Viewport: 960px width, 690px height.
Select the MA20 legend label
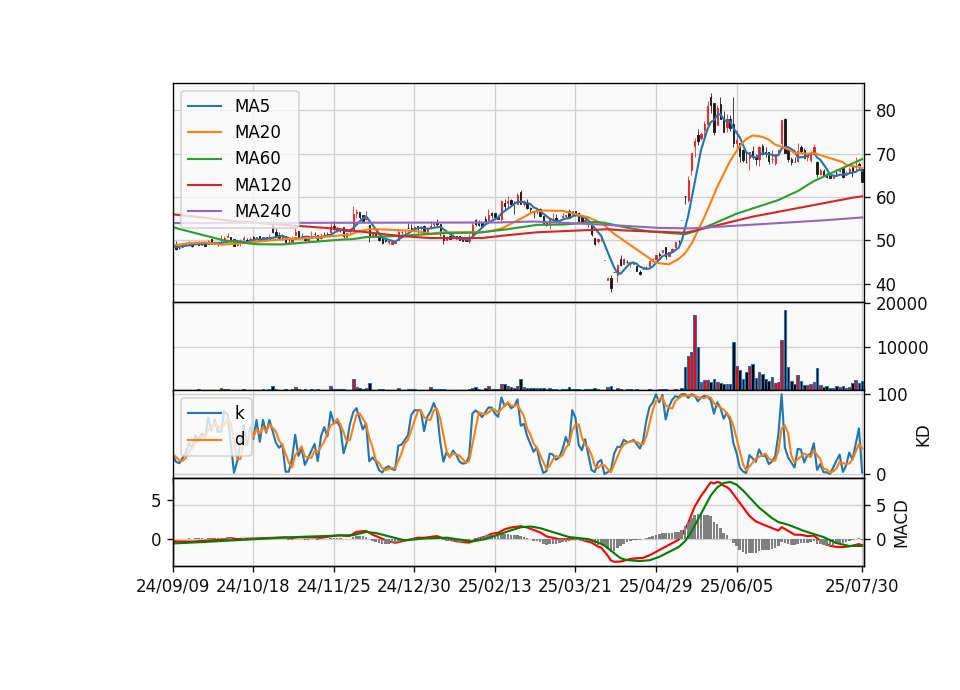(x=257, y=132)
